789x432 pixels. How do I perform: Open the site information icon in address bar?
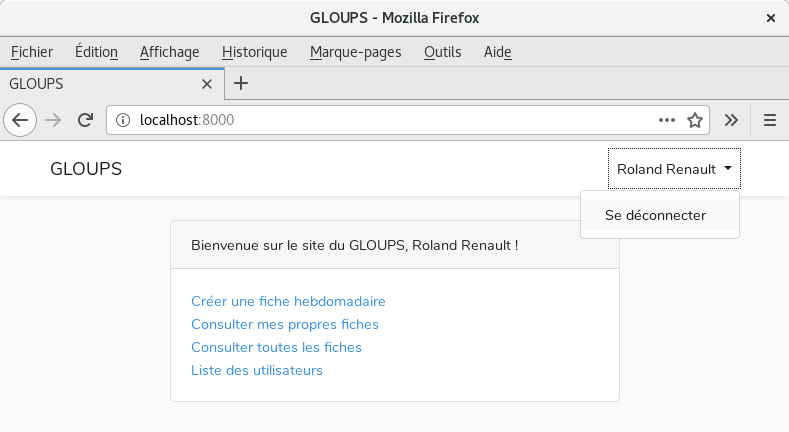pos(123,120)
